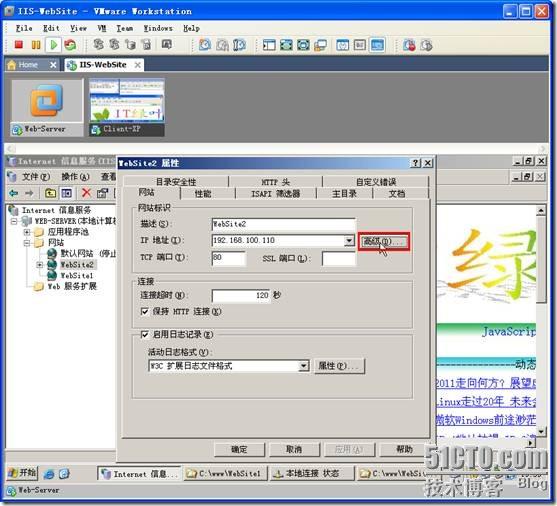Screen dimensions: 557x506
Task: Switch to the 目录安全性 tab
Action: coord(176,182)
